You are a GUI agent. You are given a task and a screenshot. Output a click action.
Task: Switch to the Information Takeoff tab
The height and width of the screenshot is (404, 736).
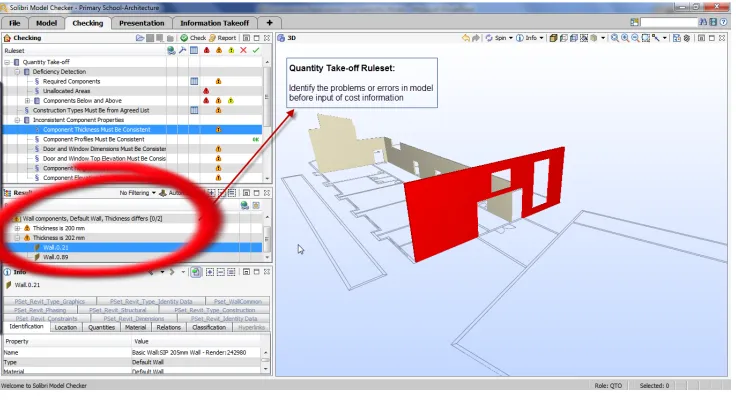[215, 23]
